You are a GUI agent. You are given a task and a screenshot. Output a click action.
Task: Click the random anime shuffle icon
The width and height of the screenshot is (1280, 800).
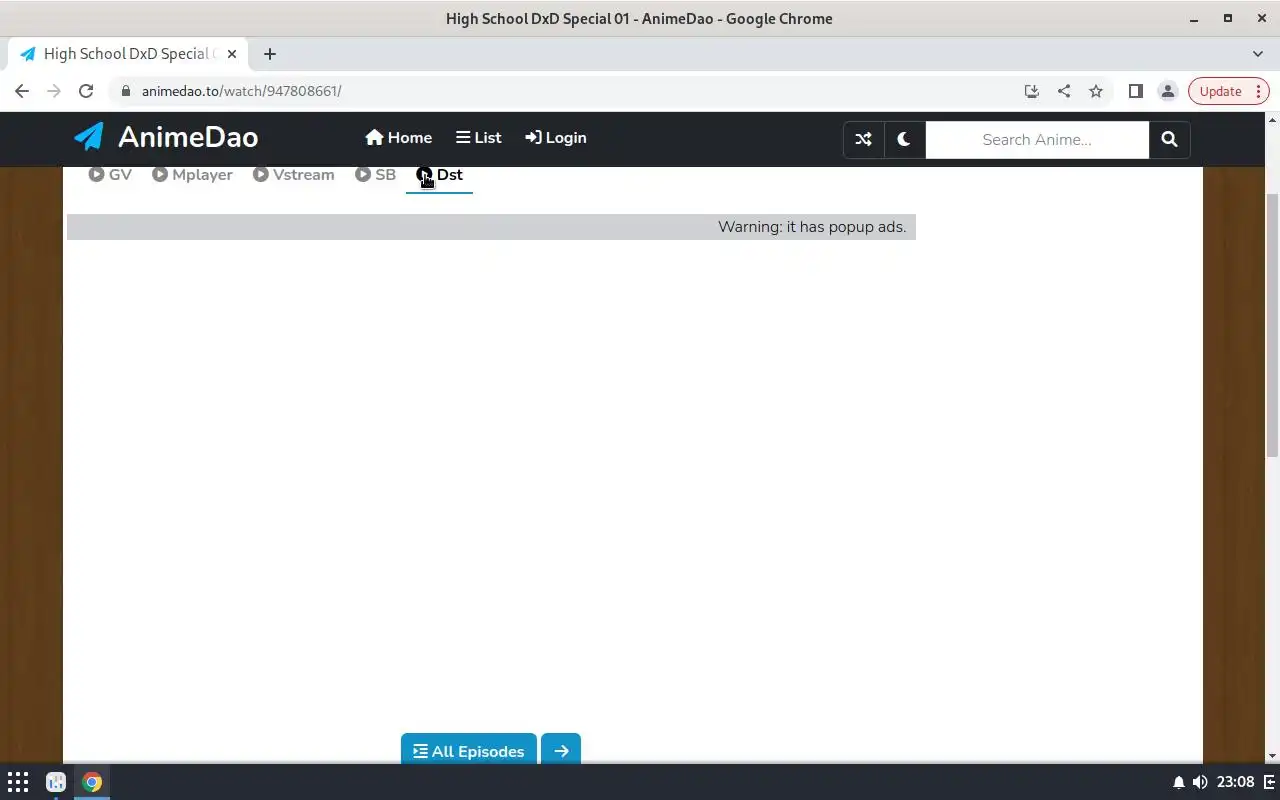click(x=863, y=140)
